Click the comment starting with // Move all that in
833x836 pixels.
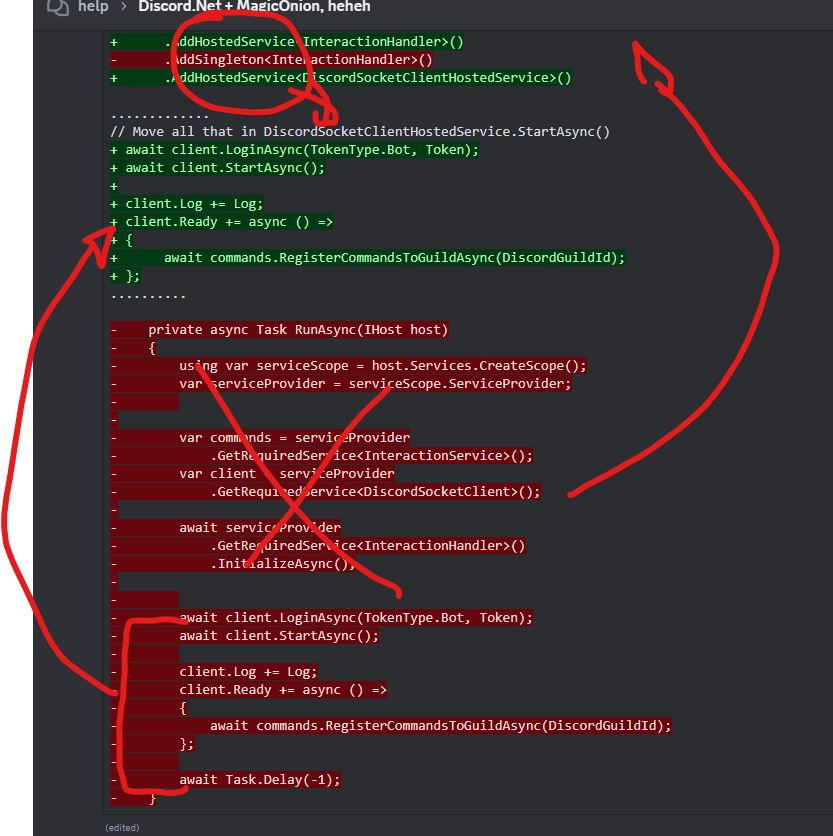click(x=360, y=132)
